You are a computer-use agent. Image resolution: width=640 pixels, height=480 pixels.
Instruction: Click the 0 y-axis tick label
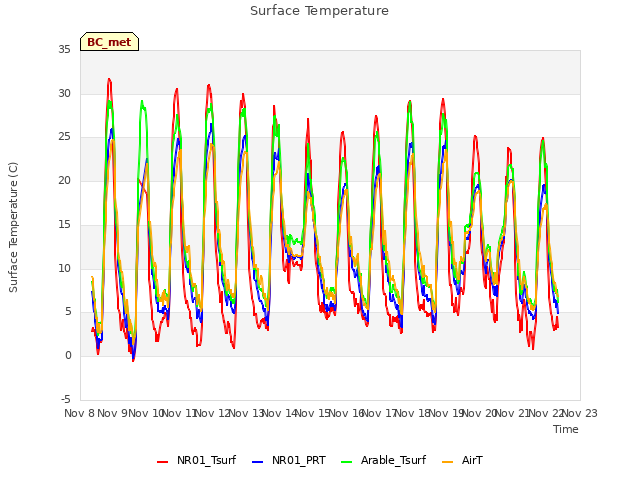point(68,356)
